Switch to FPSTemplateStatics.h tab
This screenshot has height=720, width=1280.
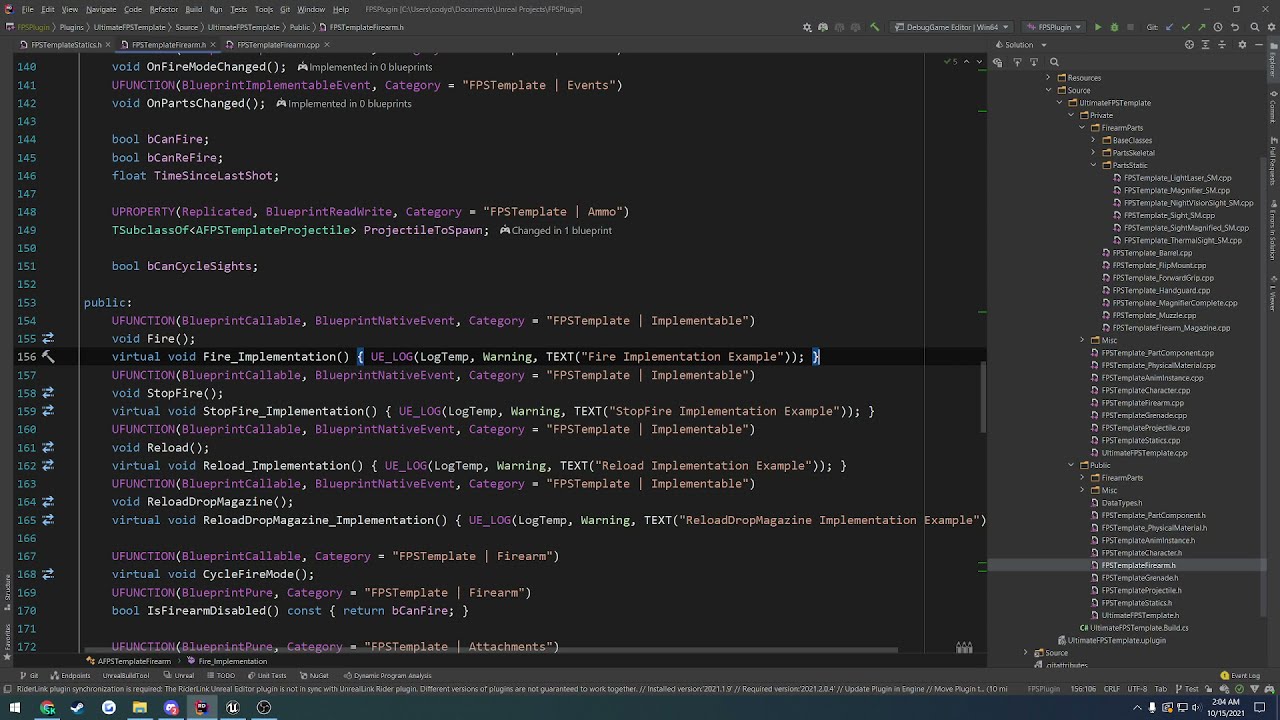(66, 45)
